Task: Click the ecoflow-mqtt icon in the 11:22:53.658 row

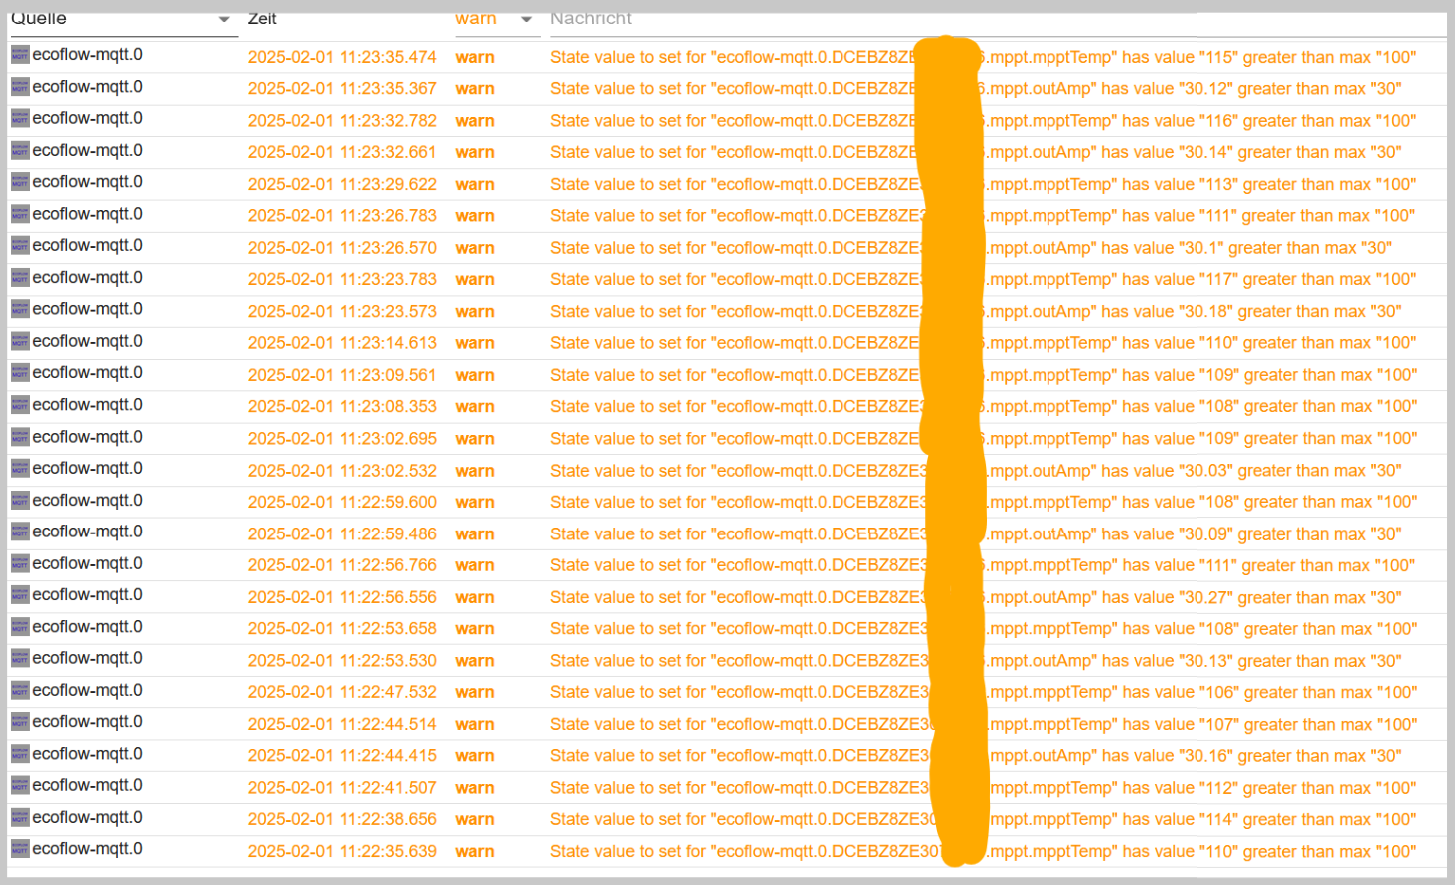Action: [x=20, y=627]
